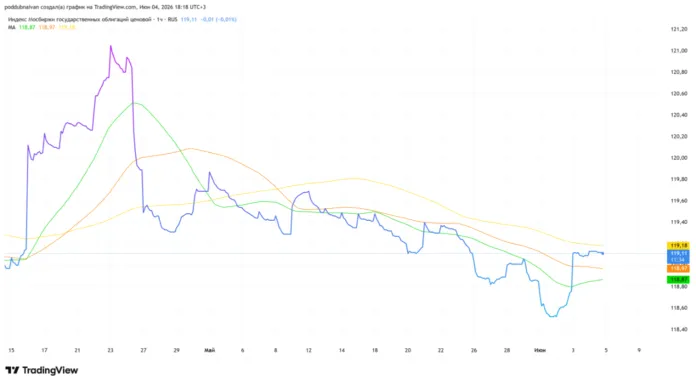Click the 120,60 price scale label

click(x=679, y=94)
